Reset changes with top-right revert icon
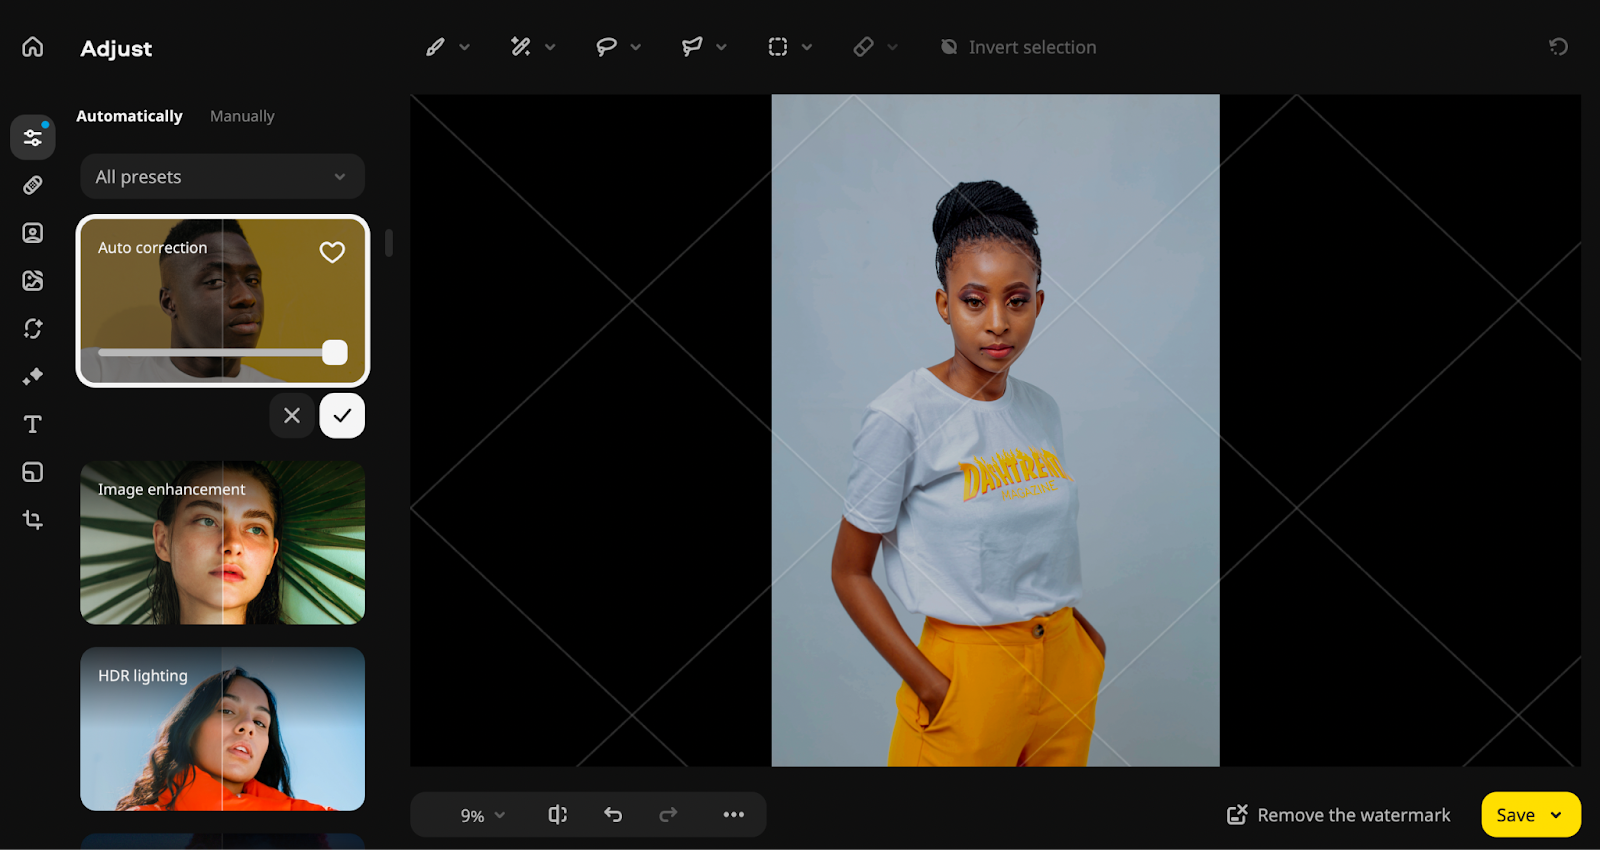 point(1558,47)
